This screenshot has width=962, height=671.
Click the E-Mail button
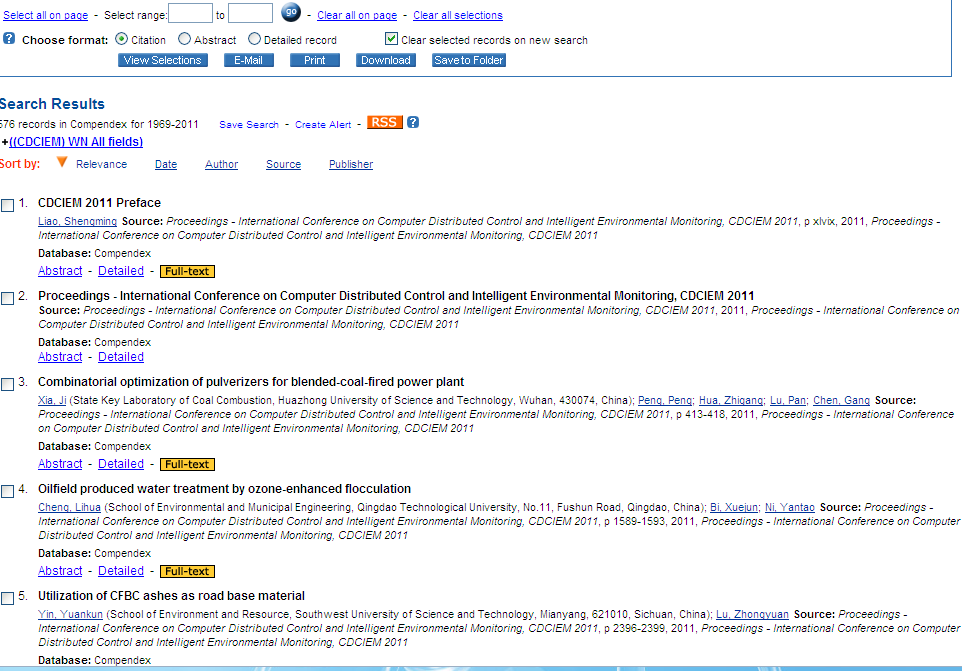pos(248,60)
